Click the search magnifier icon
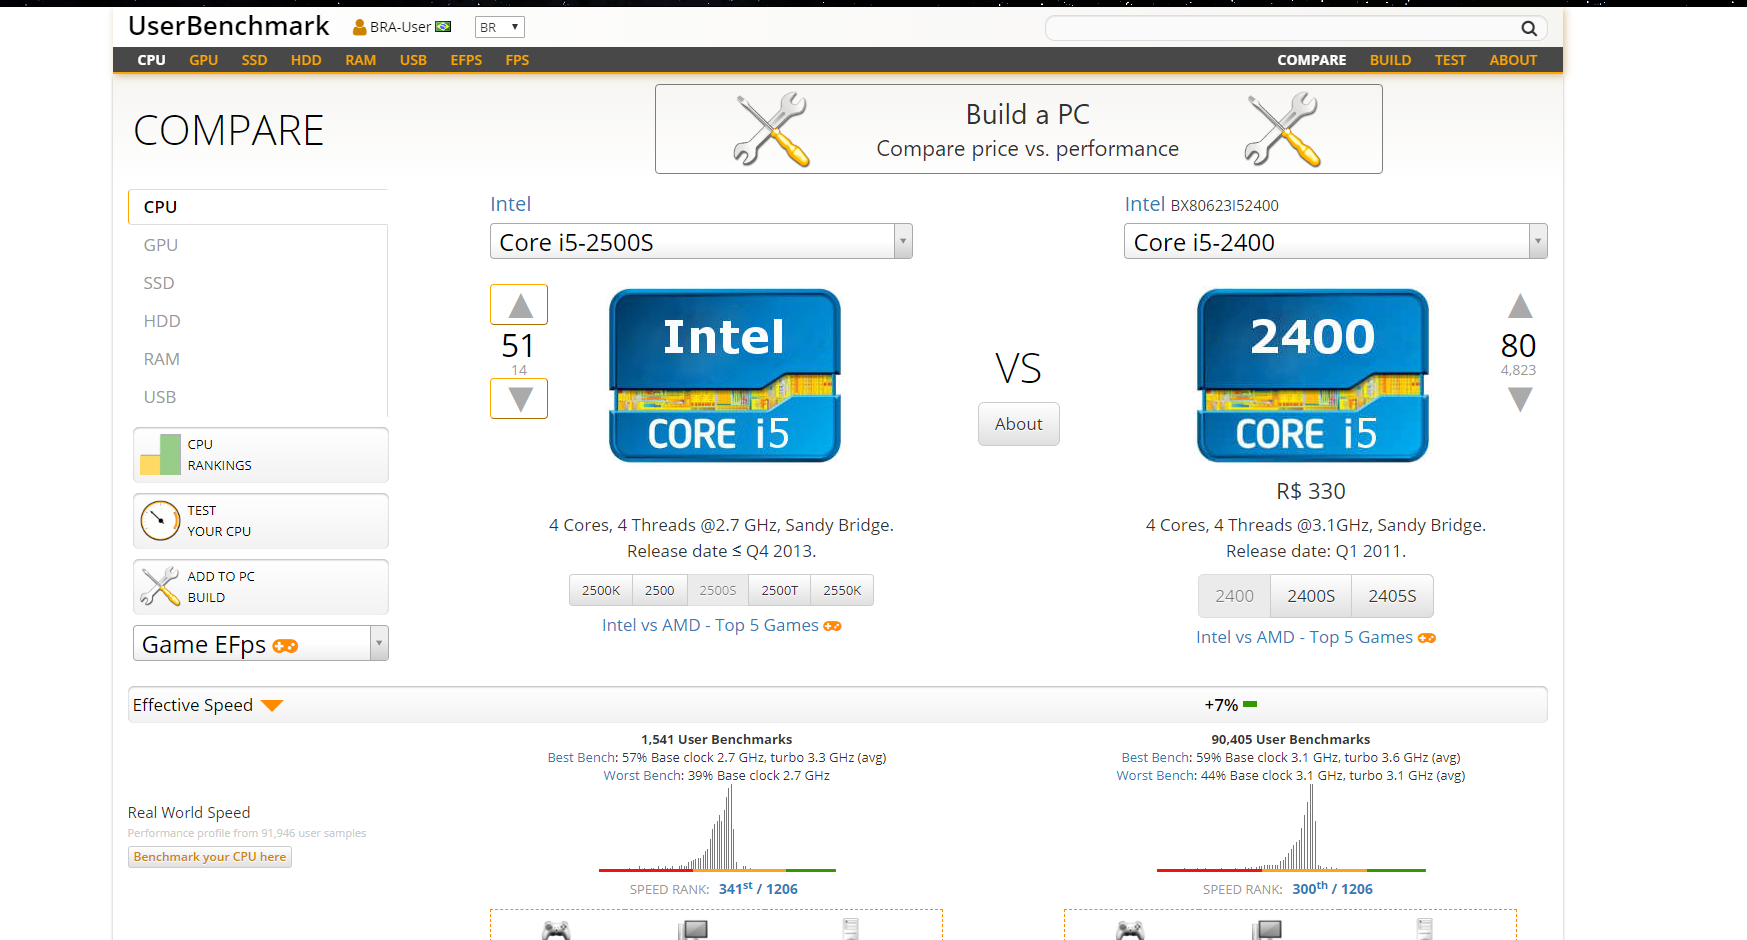 [x=1528, y=28]
